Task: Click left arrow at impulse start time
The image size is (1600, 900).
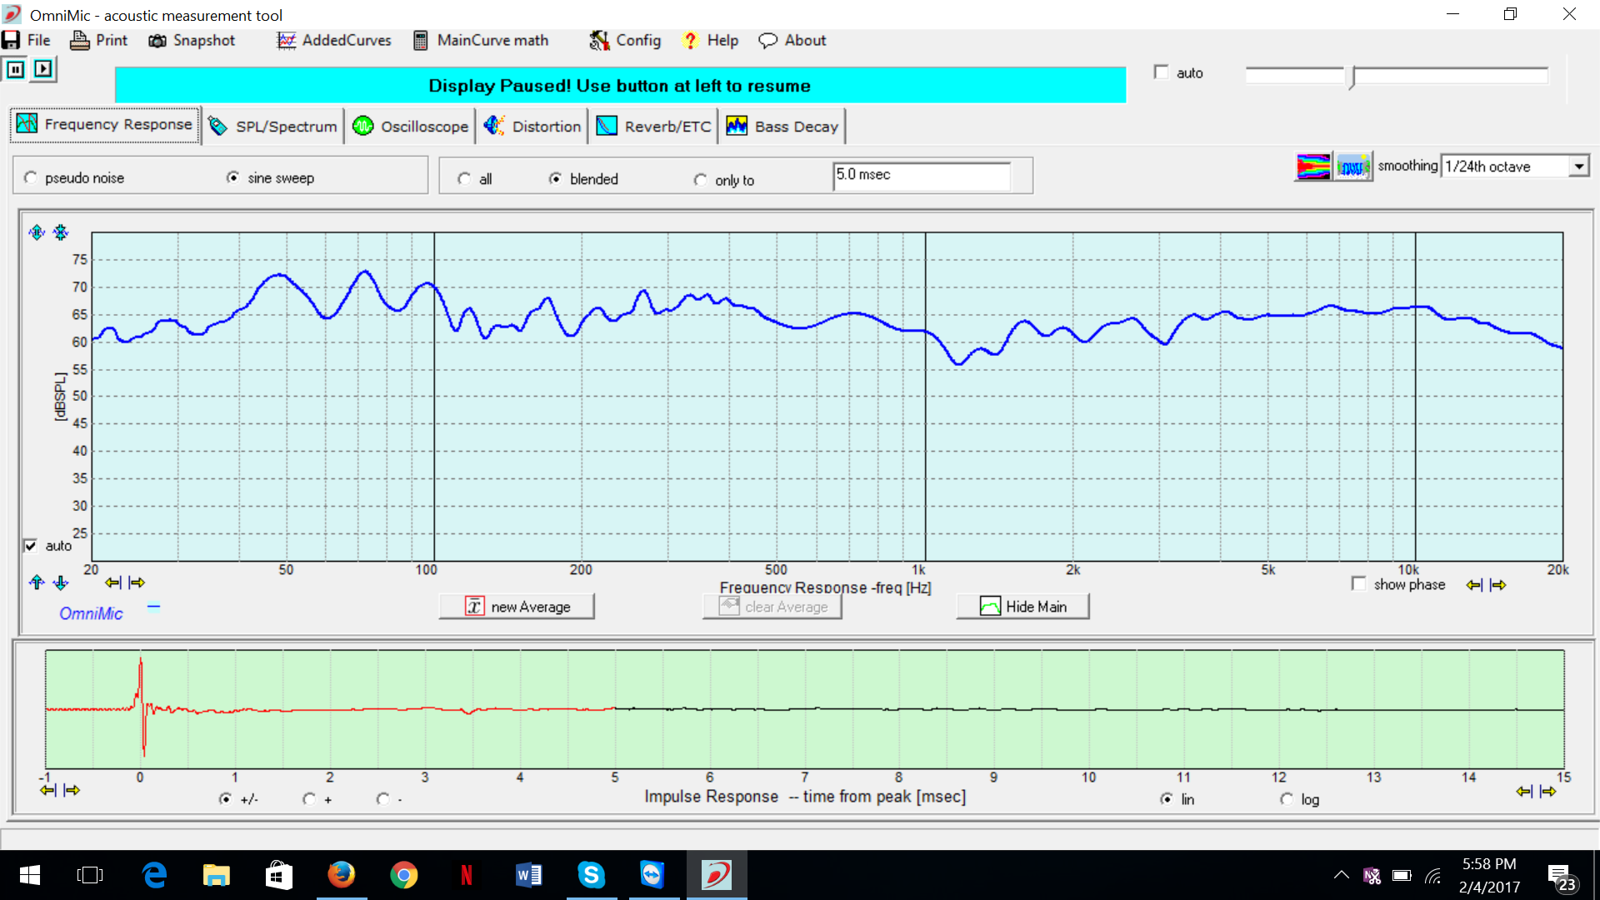Action: click(x=48, y=790)
